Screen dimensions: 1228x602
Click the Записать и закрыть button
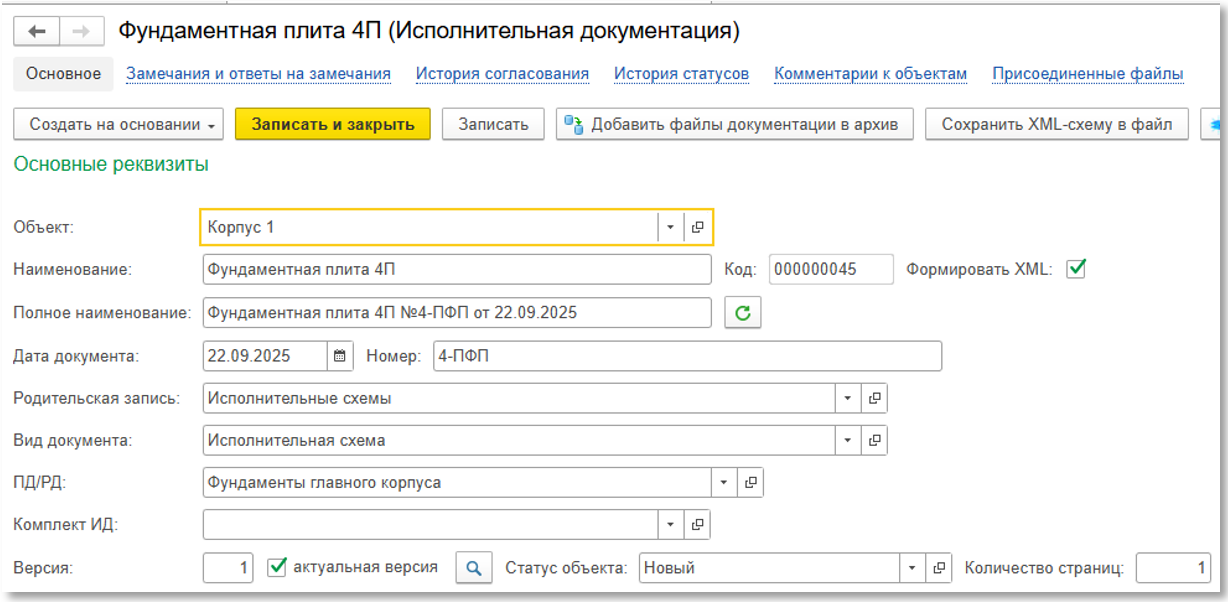click(332, 124)
